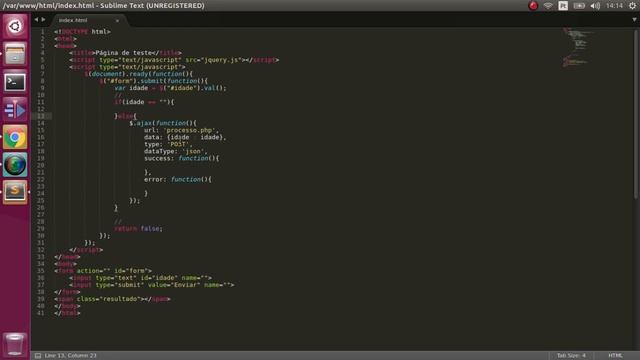Open the Trash in the dock
Screen dimensions: 640x360
(15, 344)
